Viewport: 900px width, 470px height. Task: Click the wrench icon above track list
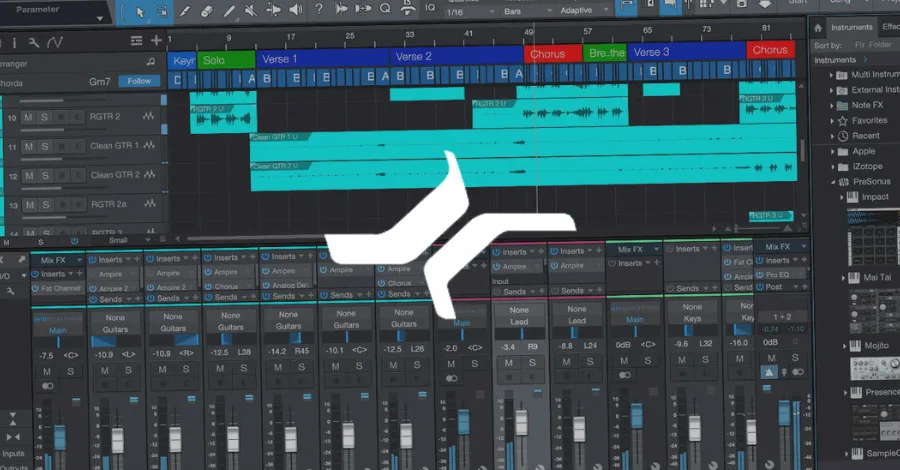(33, 42)
